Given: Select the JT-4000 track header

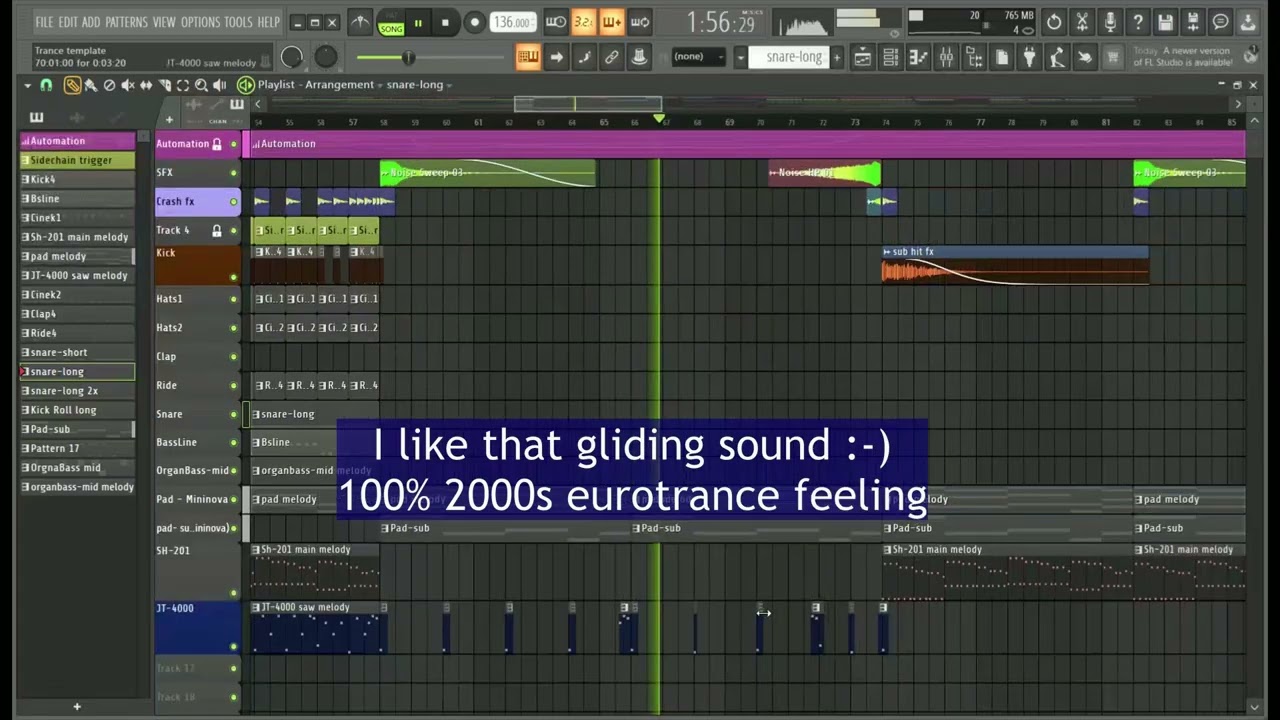Looking at the screenshot, I should point(197,627).
